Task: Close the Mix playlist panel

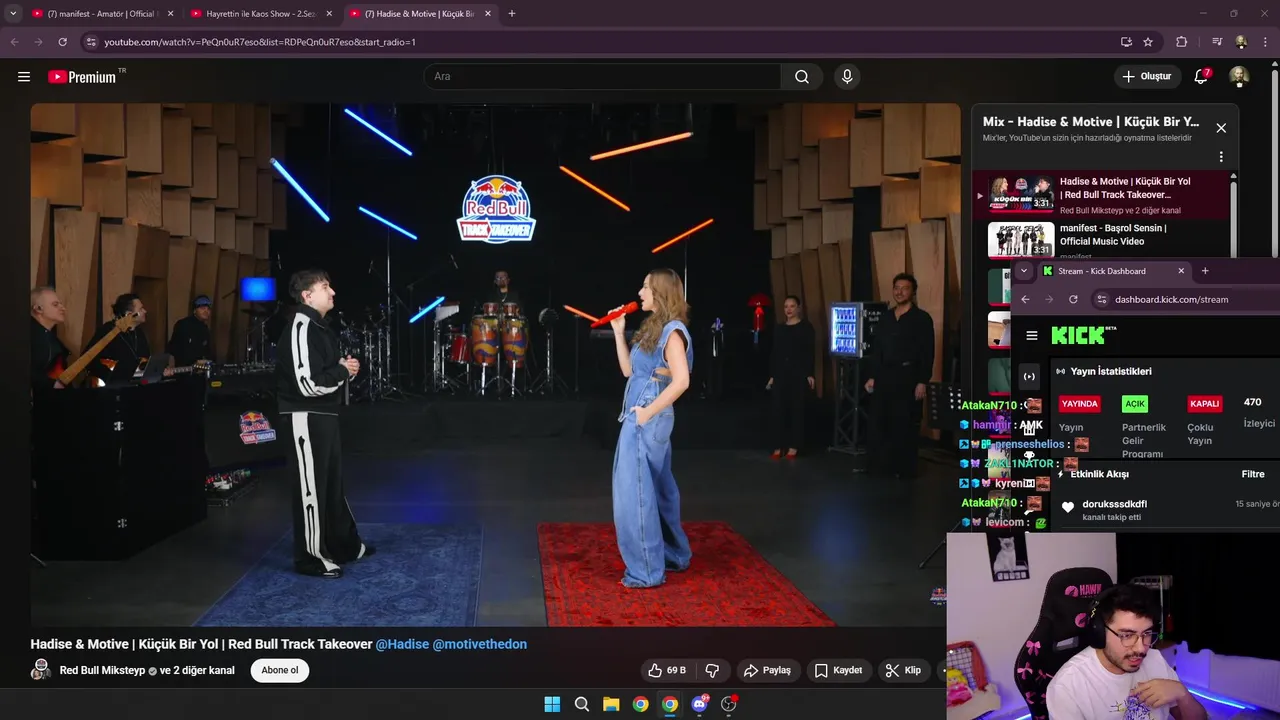Action: pos(1221,128)
